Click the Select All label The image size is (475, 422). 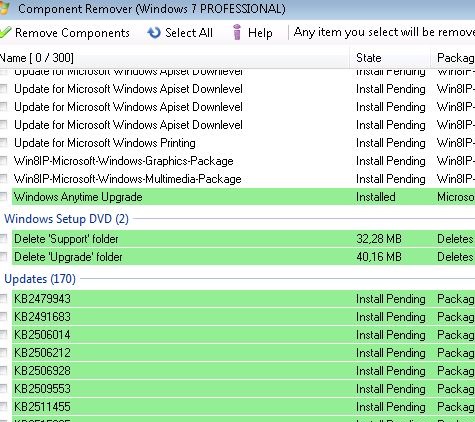189,33
